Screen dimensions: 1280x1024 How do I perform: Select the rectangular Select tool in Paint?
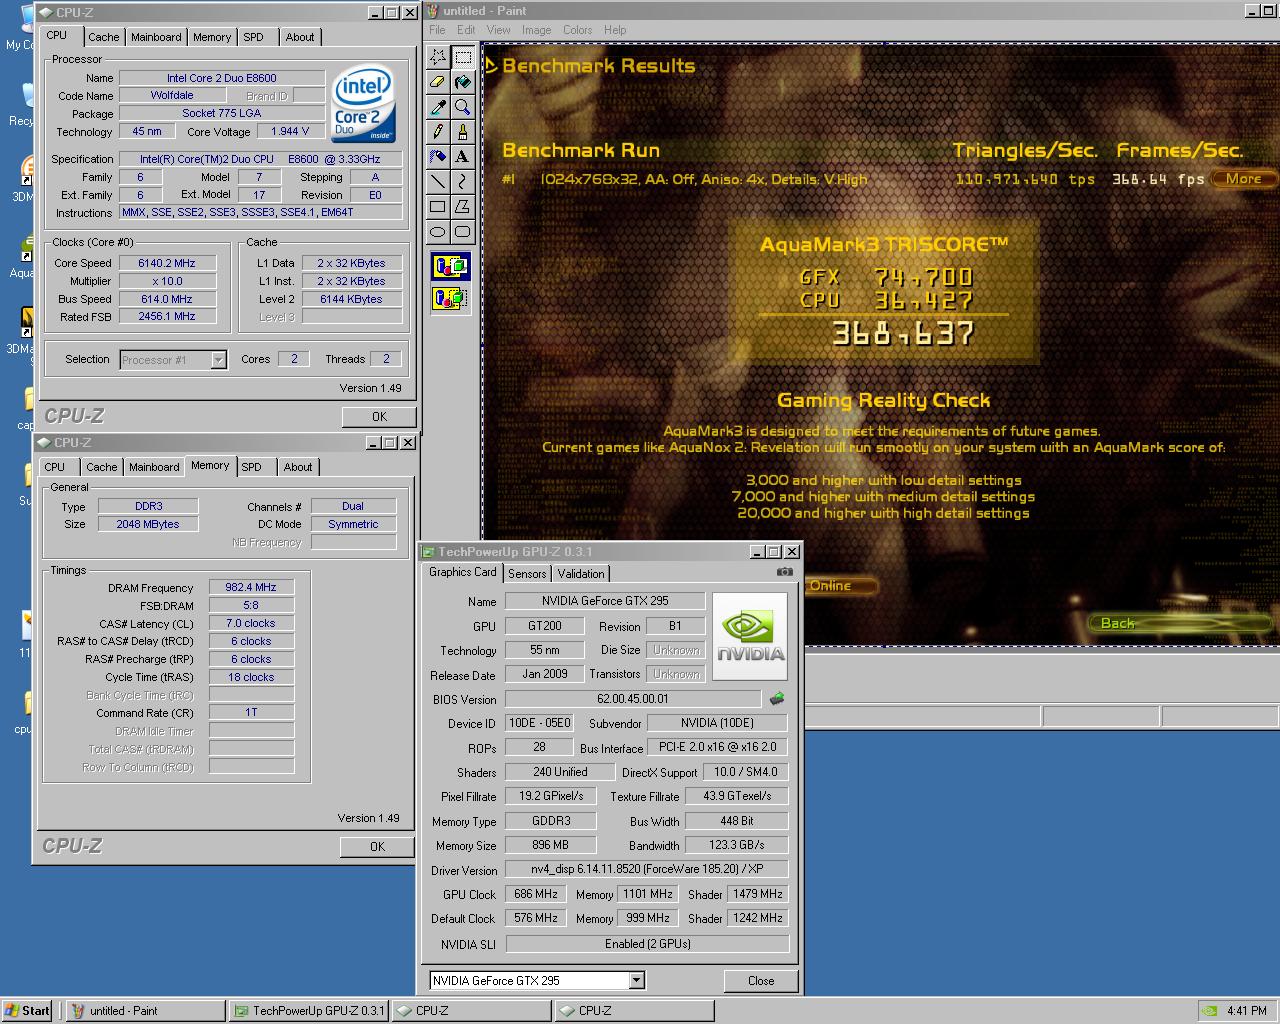(463, 58)
